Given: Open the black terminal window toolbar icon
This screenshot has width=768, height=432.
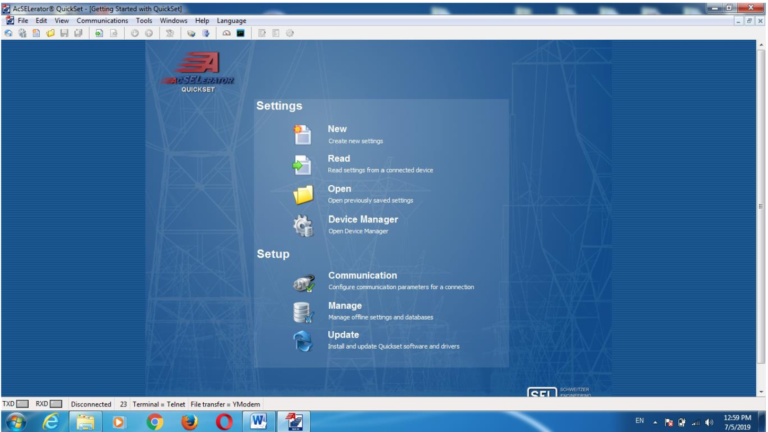Looking at the screenshot, I should (x=240, y=33).
